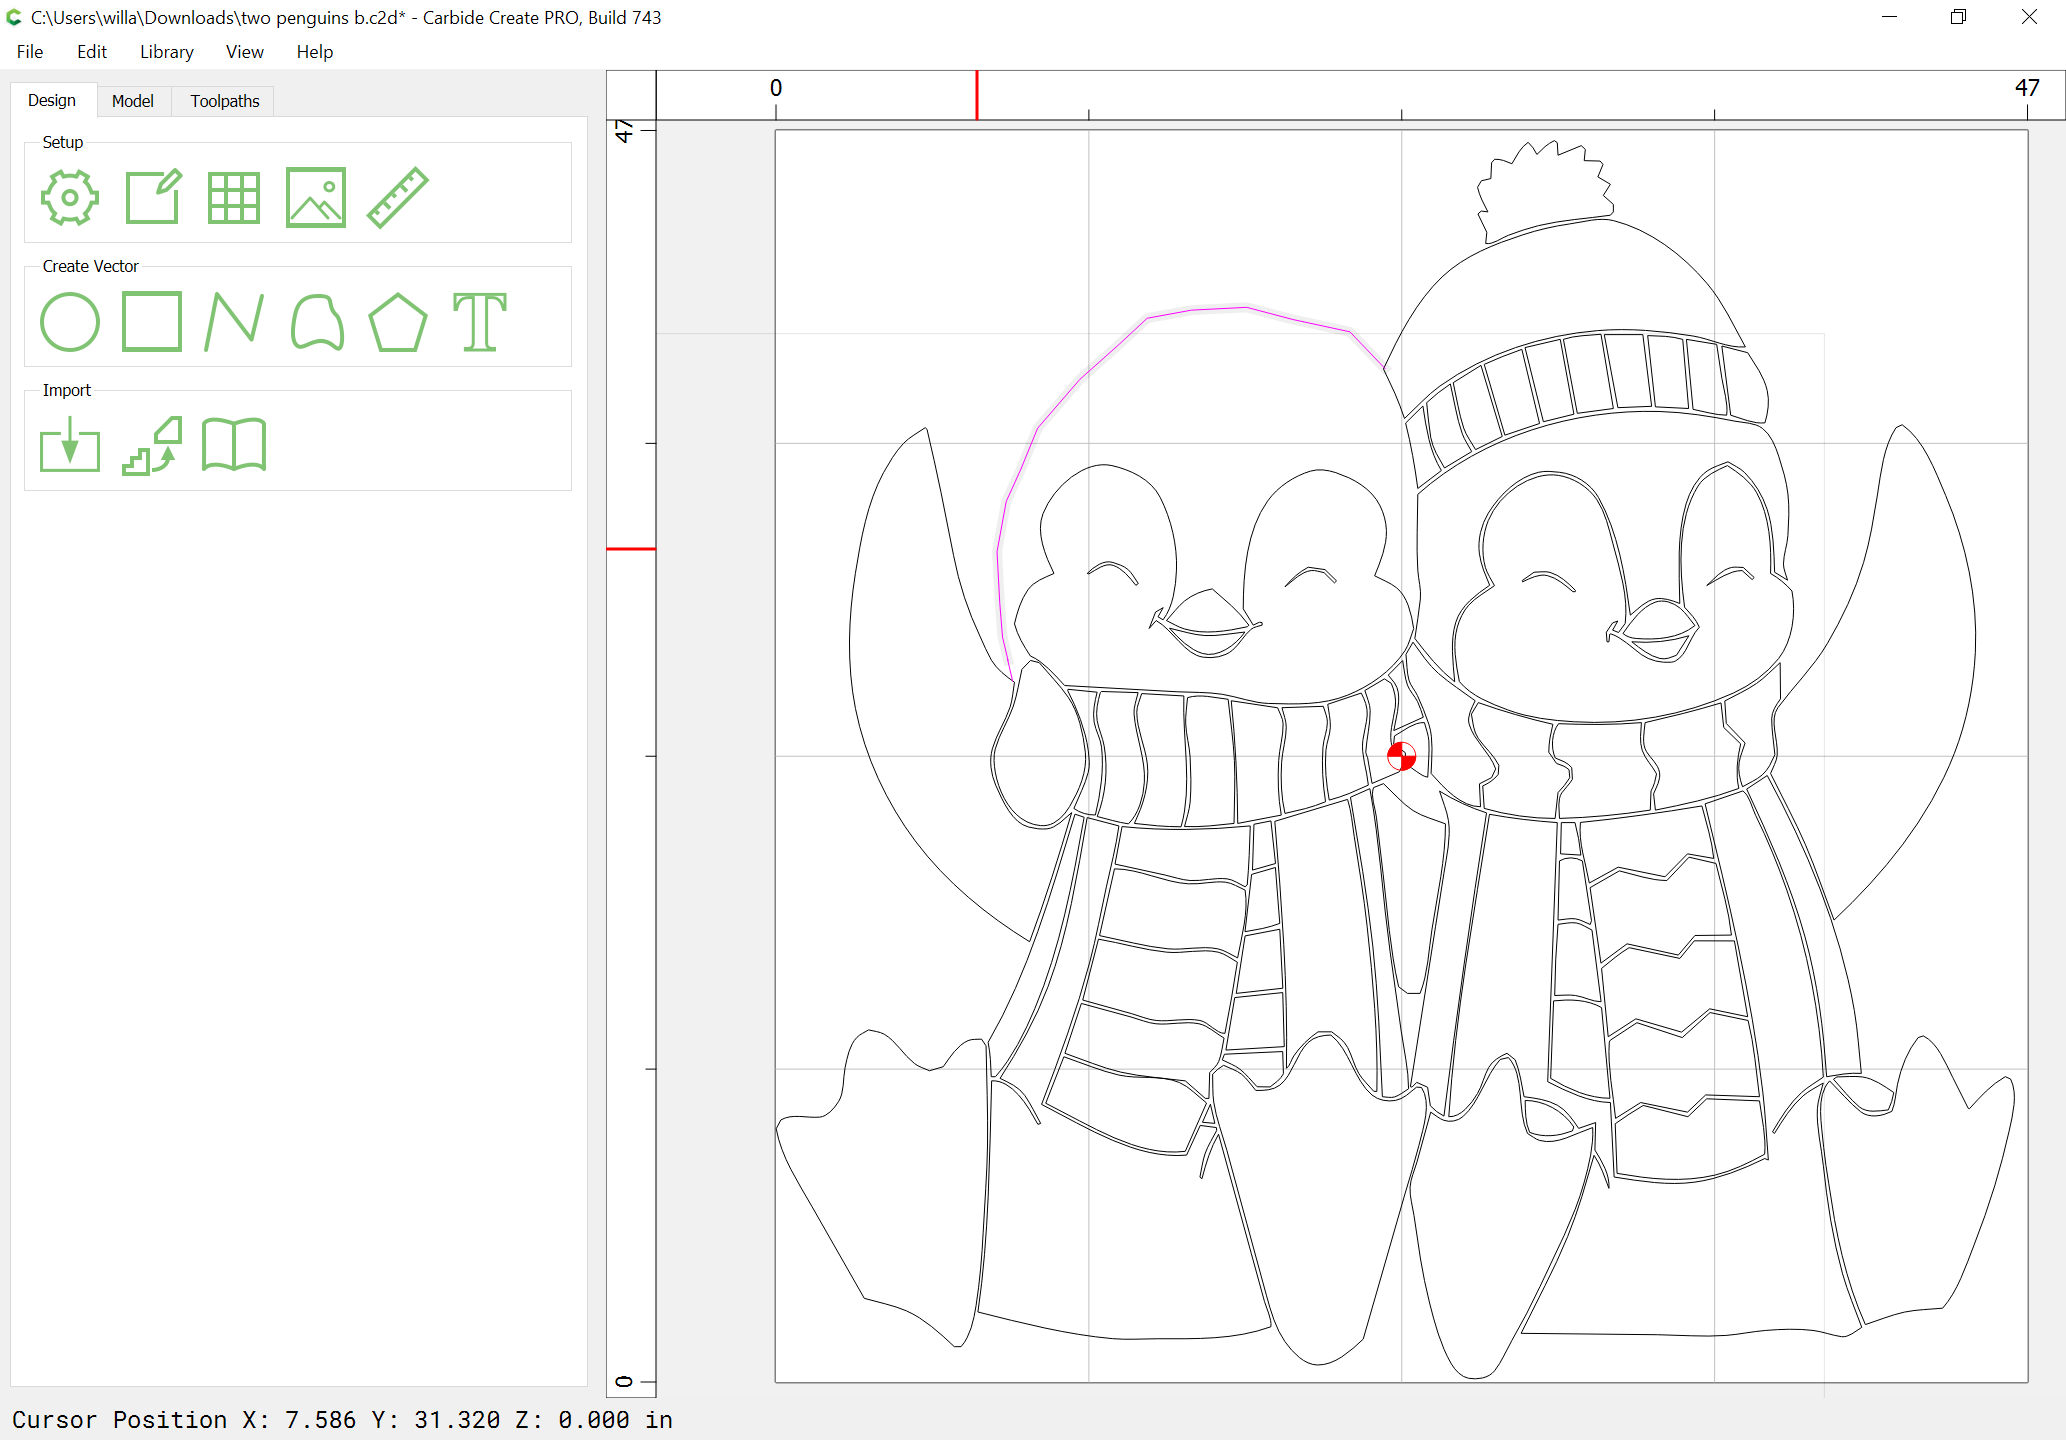Image resolution: width=2066 pixels, height=1440 pixels.
Task: Click the red origin marker on canvas
Action: click(x=1401, y=756)
